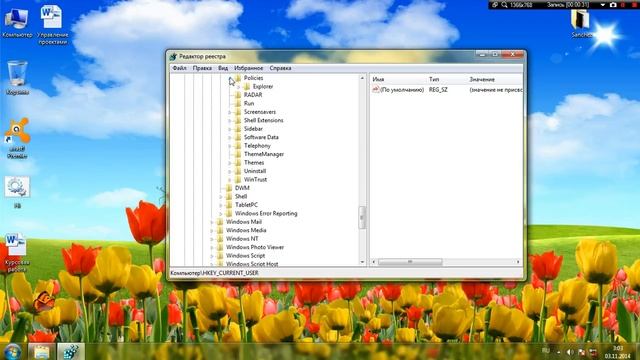Image resolution: width=640 pixels, height=360 pixels.
Task: Expand the Sidebar key
Action: [x=230, y=129]
